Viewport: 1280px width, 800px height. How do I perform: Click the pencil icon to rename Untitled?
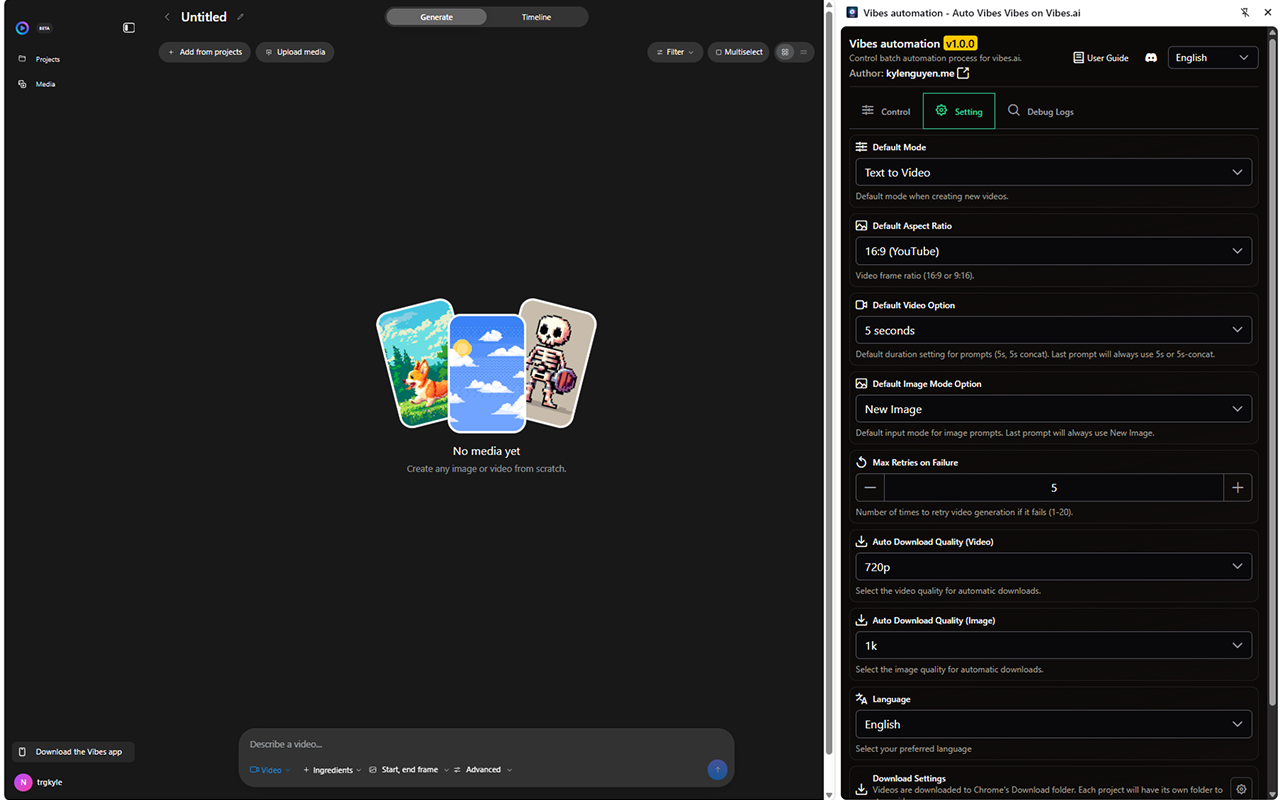coord(240,17)
